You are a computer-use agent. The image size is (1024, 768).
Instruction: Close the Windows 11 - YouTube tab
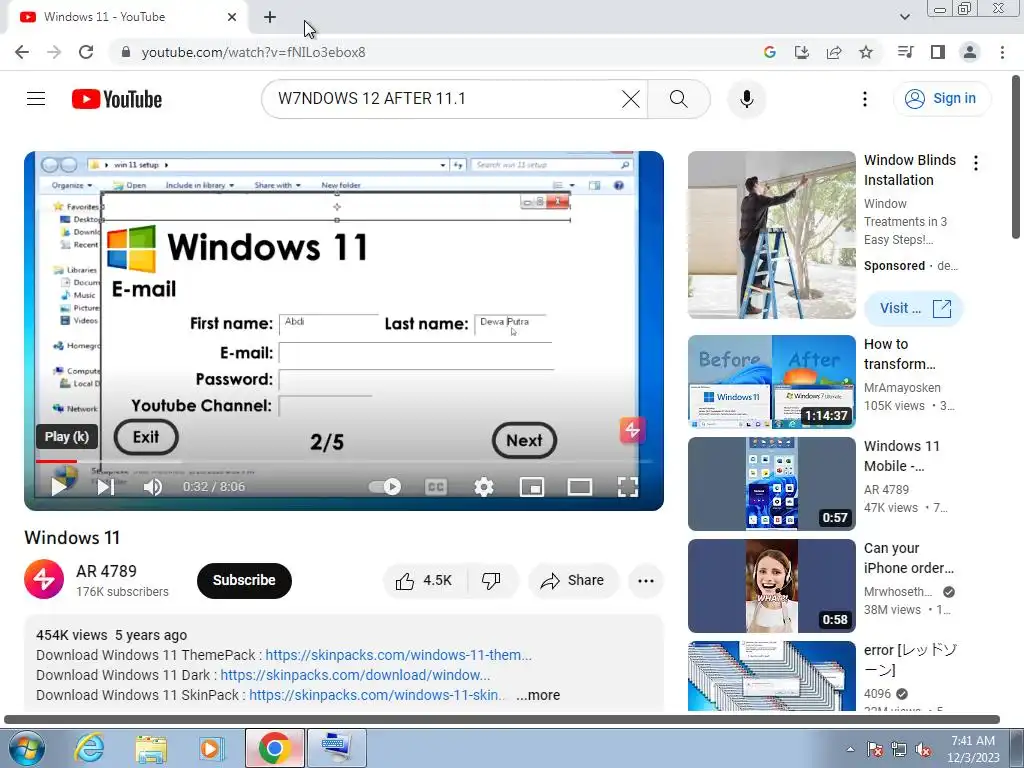pos(232,17)
